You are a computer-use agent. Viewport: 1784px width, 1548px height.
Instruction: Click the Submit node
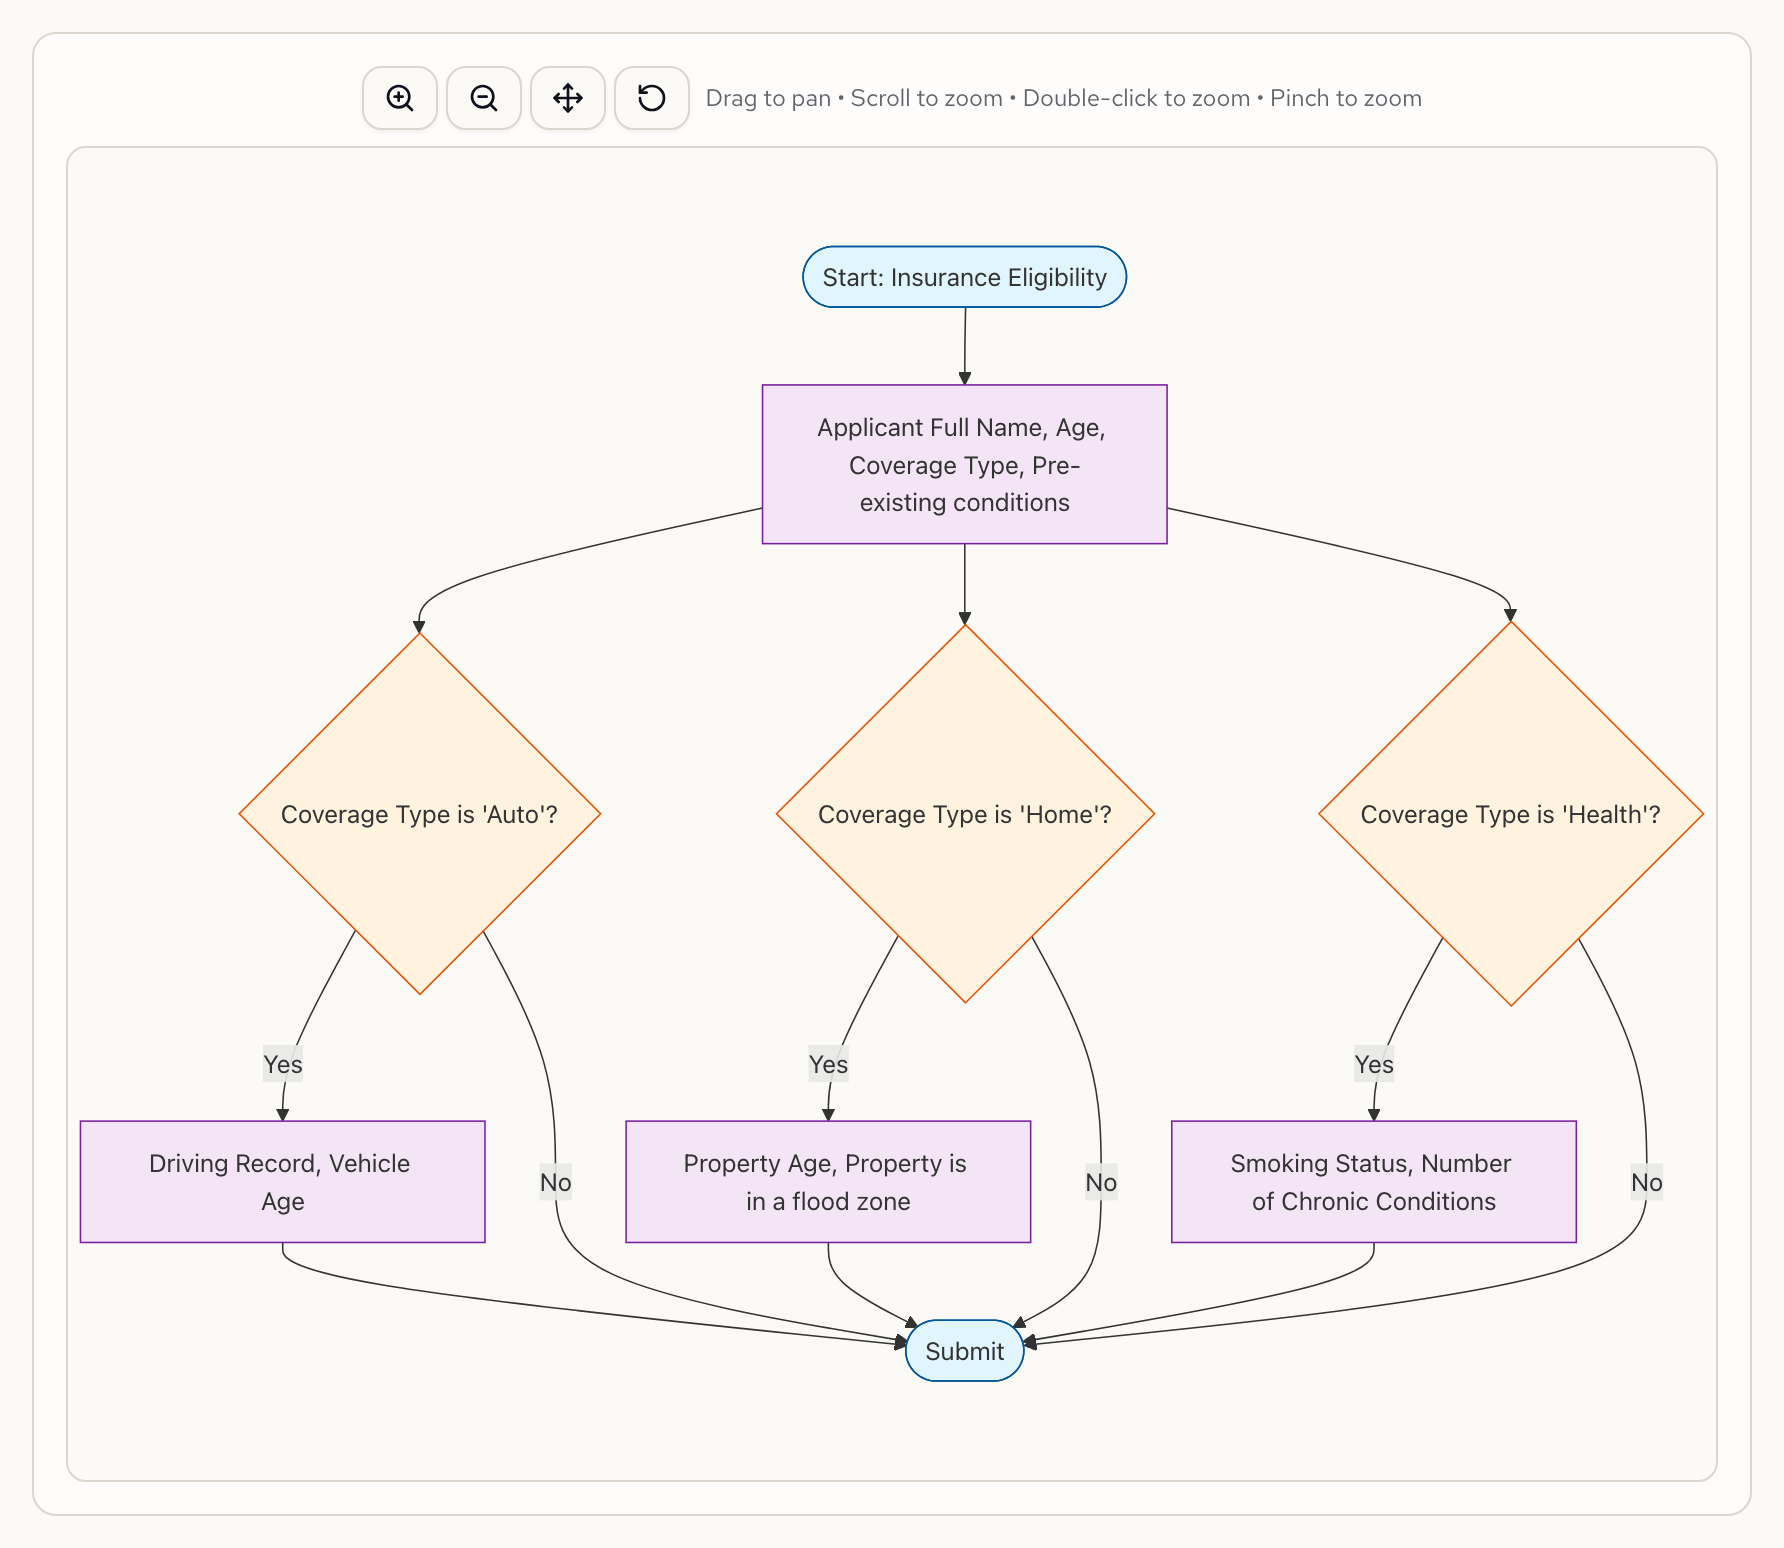click(x=963, y=1351)
